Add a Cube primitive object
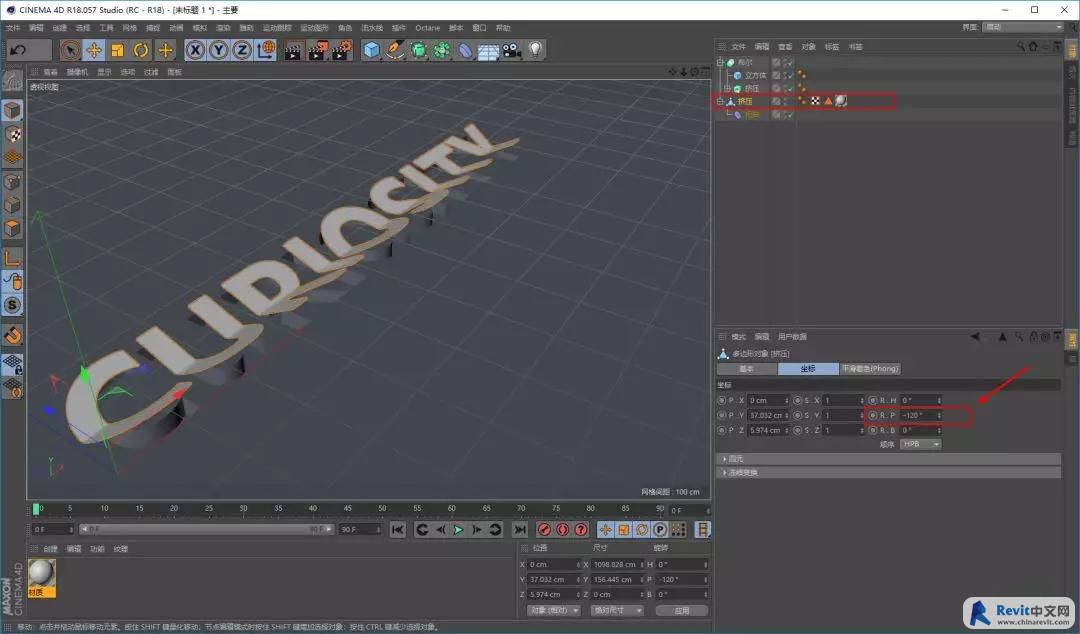The width and height of the screenshot is (1080, 634). [371, 50]
